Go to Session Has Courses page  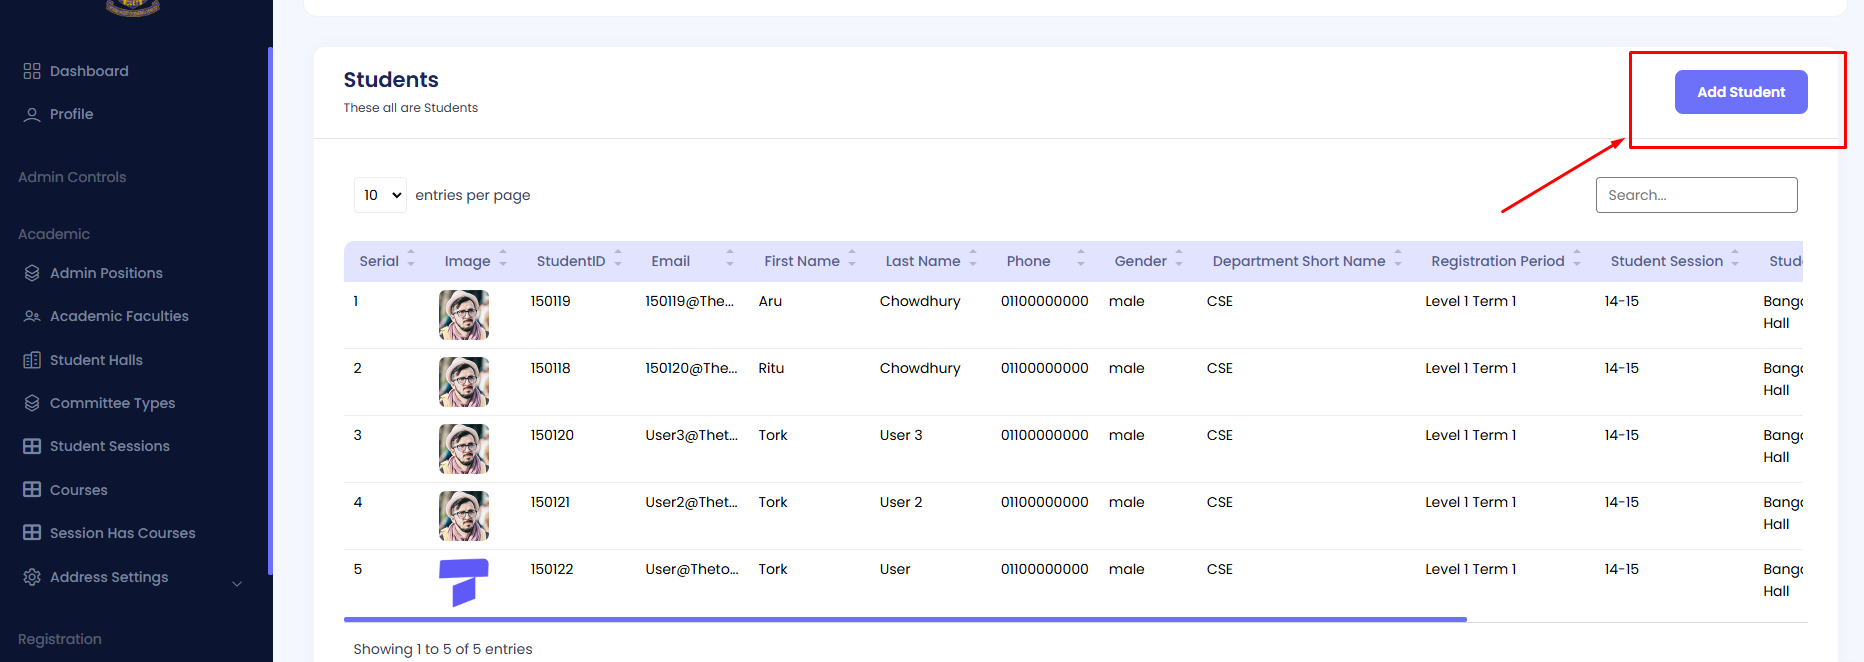tap(122, 533)
